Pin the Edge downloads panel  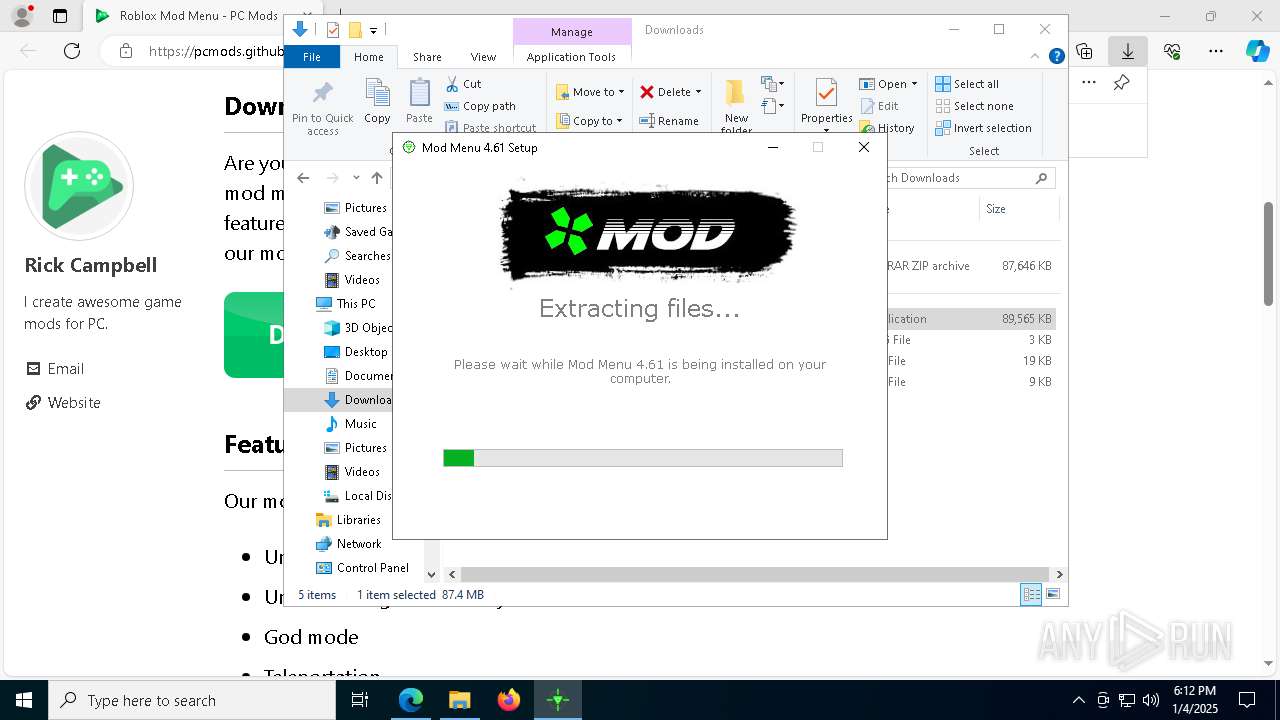tap(1121, 83)
